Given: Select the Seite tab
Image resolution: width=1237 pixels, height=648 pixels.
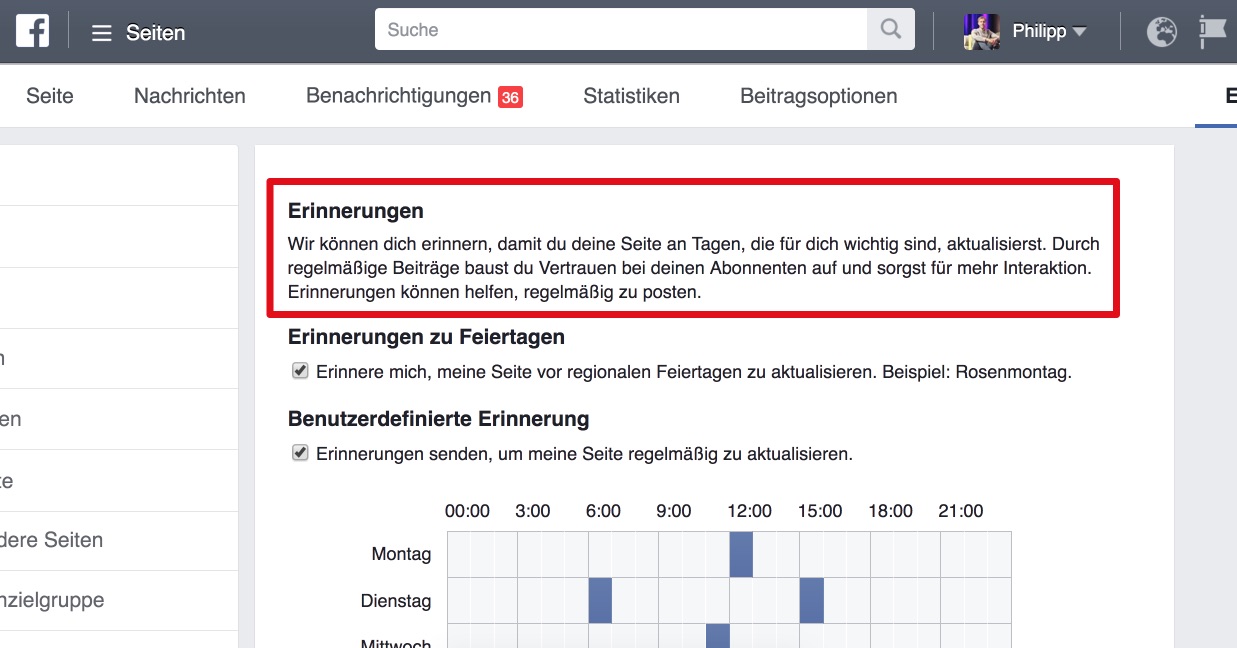Looking at the screenshot, I should (50, 96).
